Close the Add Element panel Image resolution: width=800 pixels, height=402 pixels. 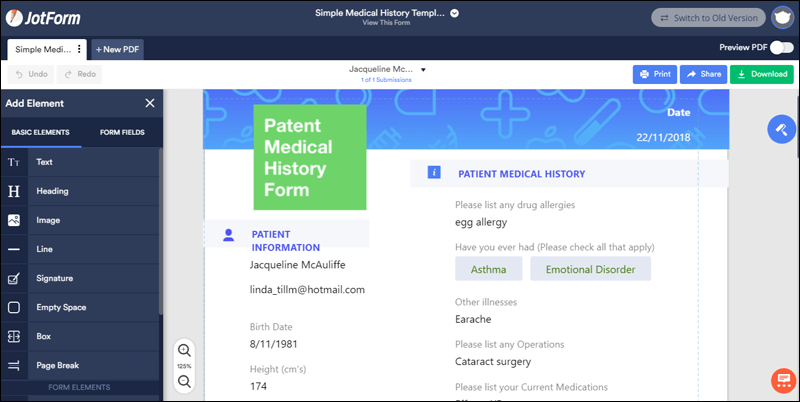coord(150,103)
